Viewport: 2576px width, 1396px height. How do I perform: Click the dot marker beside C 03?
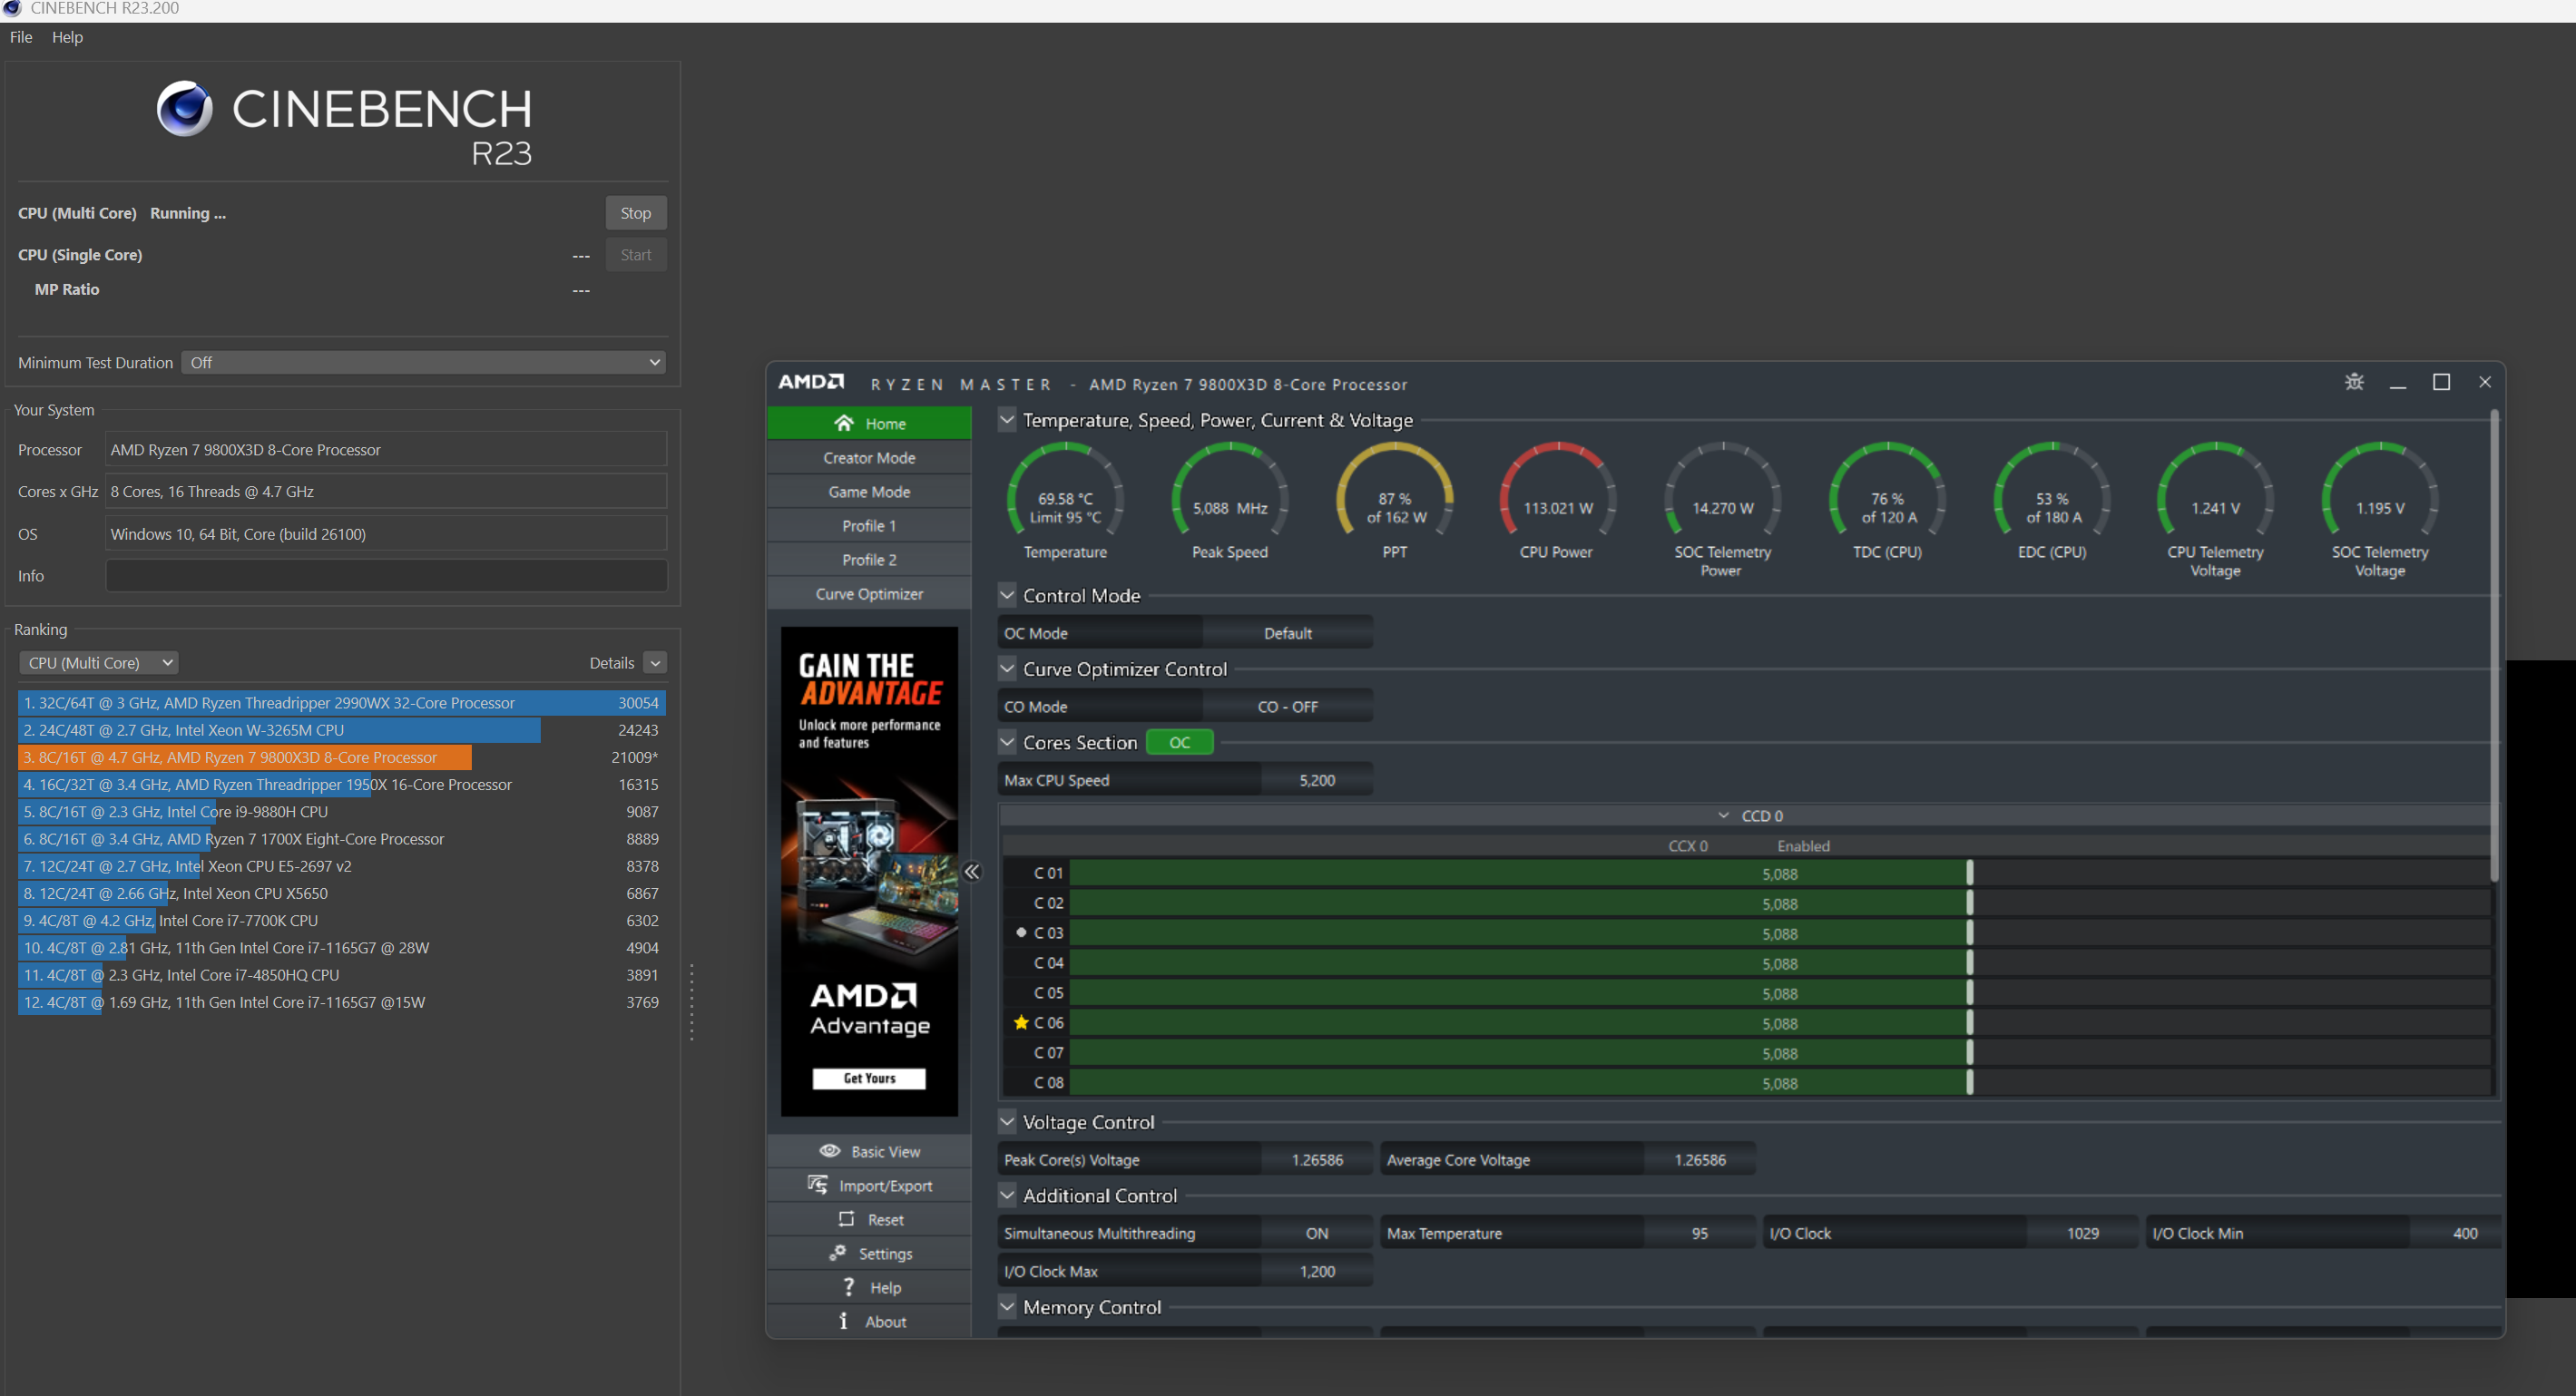(x=1021, y=932)
